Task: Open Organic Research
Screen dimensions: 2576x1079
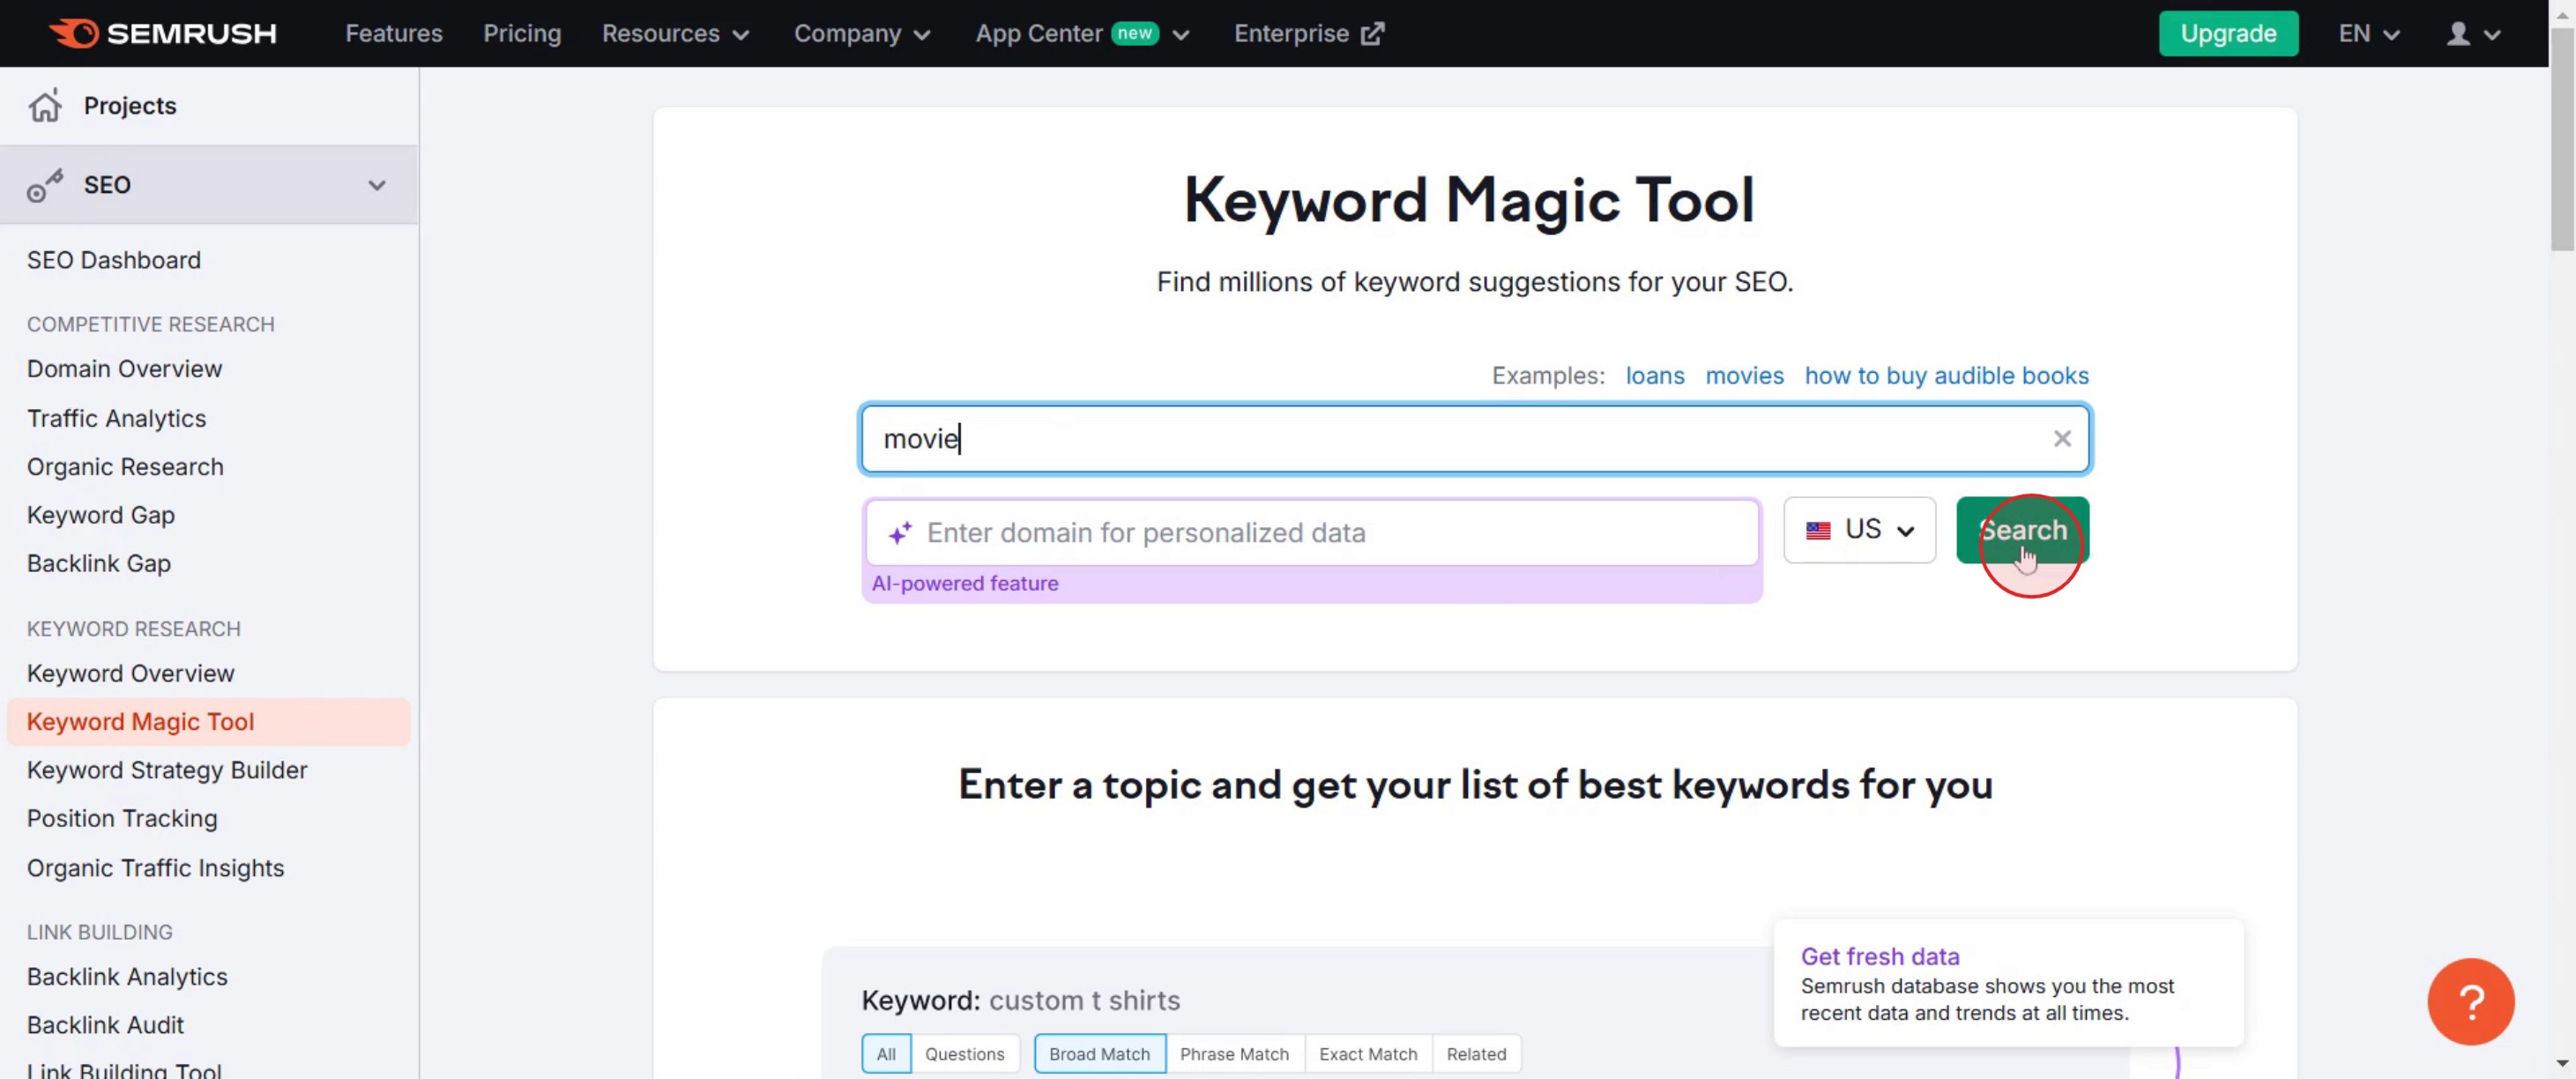Action: [x=125, y=467]
